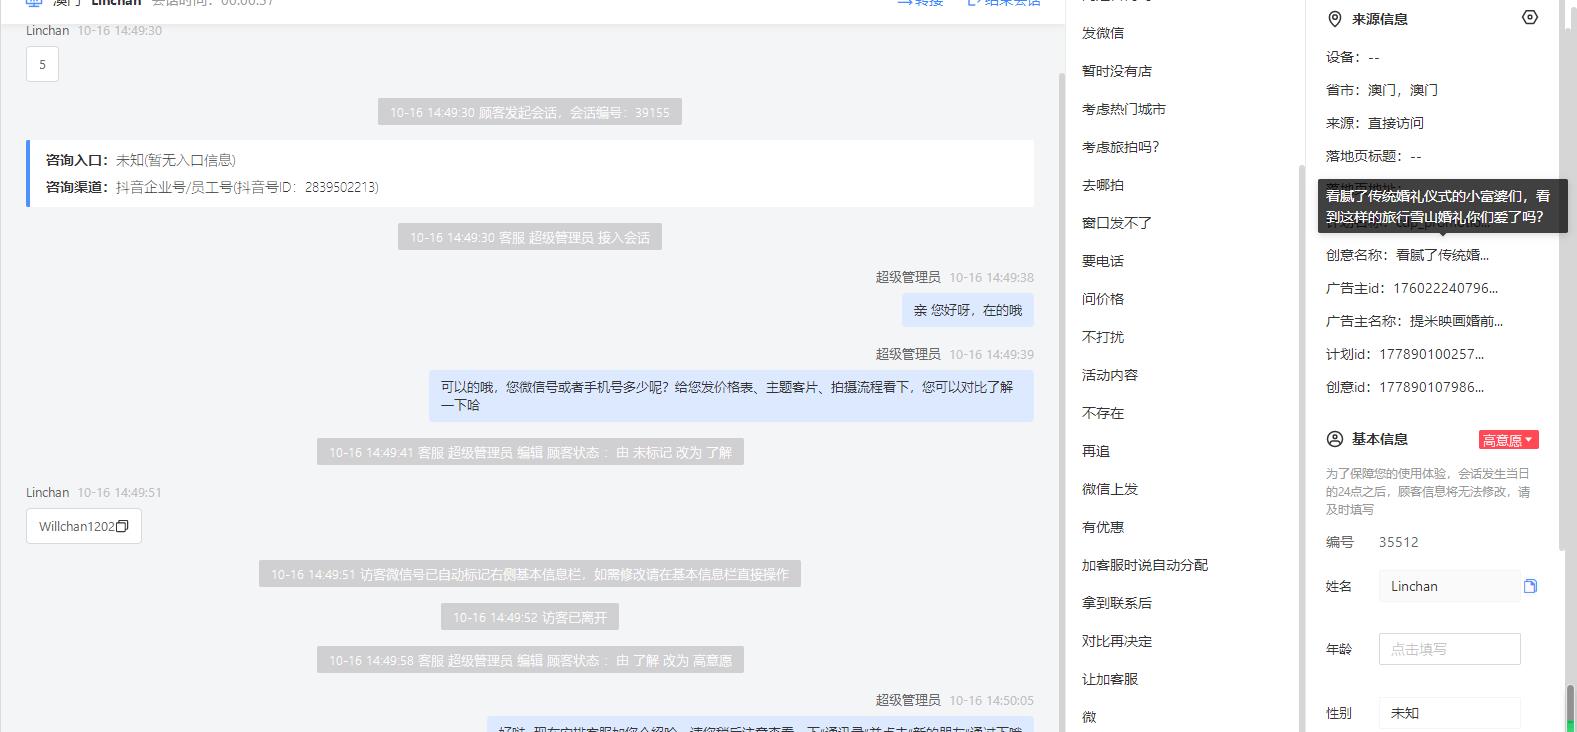This screenshot has width=1577, height=732.
Task: Select quick reply 对比再决定
Action: click(1116, 641)
